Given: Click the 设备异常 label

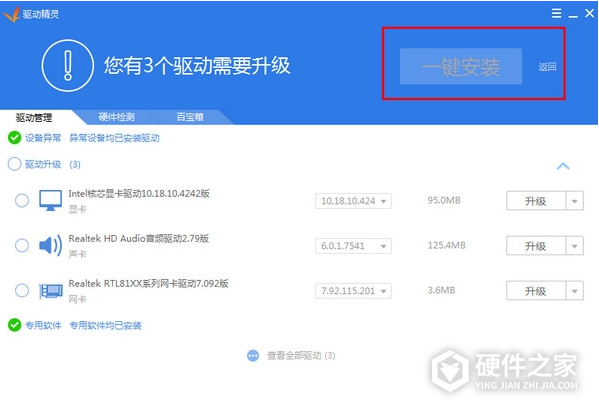Looking at the screenshot, I should click(43, 138).
